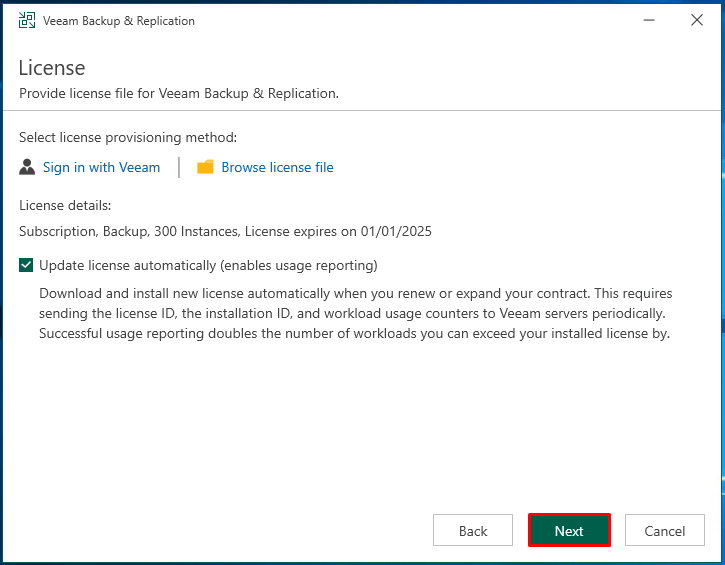Click the yellow folder icon beside Browse license file
Viewport: 725px width, 565px height.
tap(205, 167)
